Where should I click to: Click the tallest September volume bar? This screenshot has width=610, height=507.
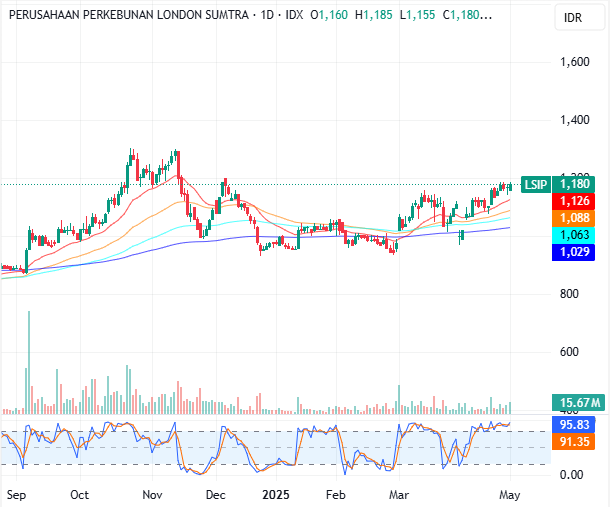pyautogui.click(x=29, y=362)
